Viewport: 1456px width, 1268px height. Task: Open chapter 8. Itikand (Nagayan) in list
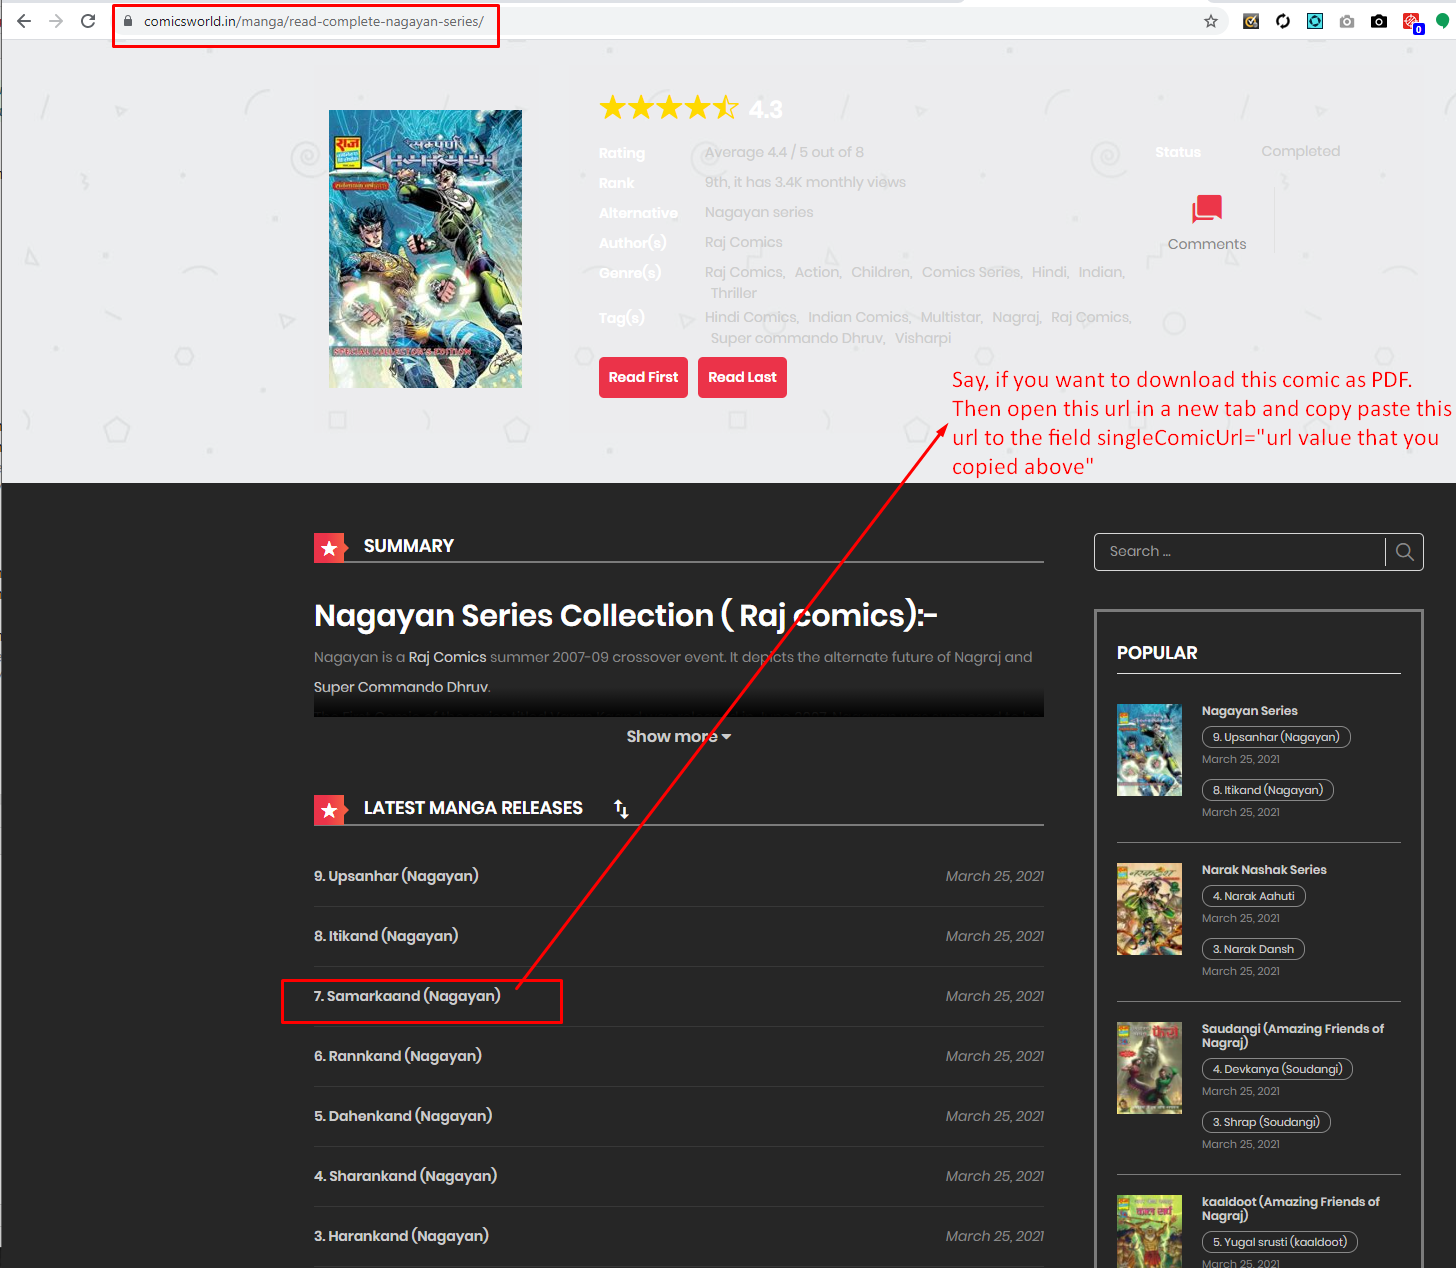coord(386,936)
